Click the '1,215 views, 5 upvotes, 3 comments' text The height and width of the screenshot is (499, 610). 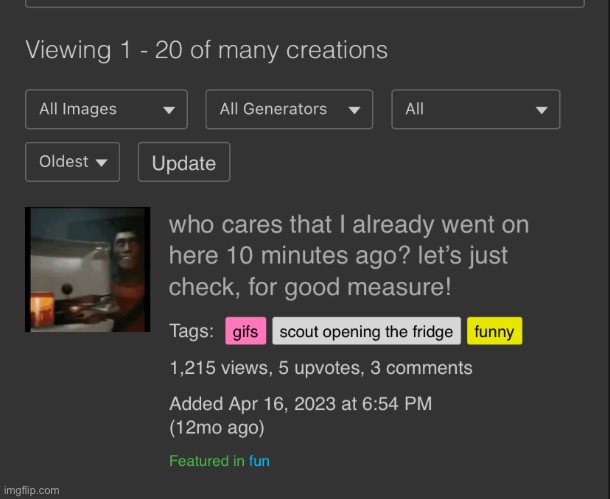pos(321,368)
